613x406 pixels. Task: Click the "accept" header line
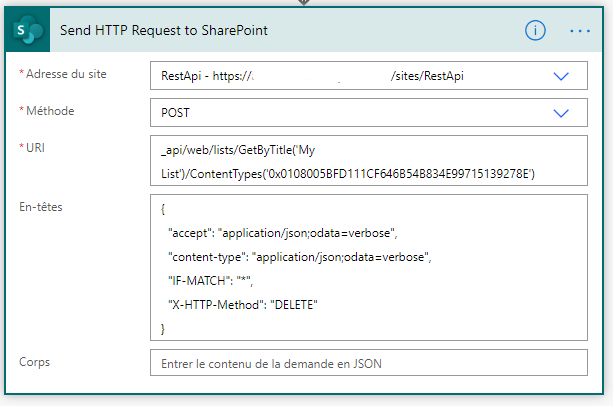pos(283,233)
